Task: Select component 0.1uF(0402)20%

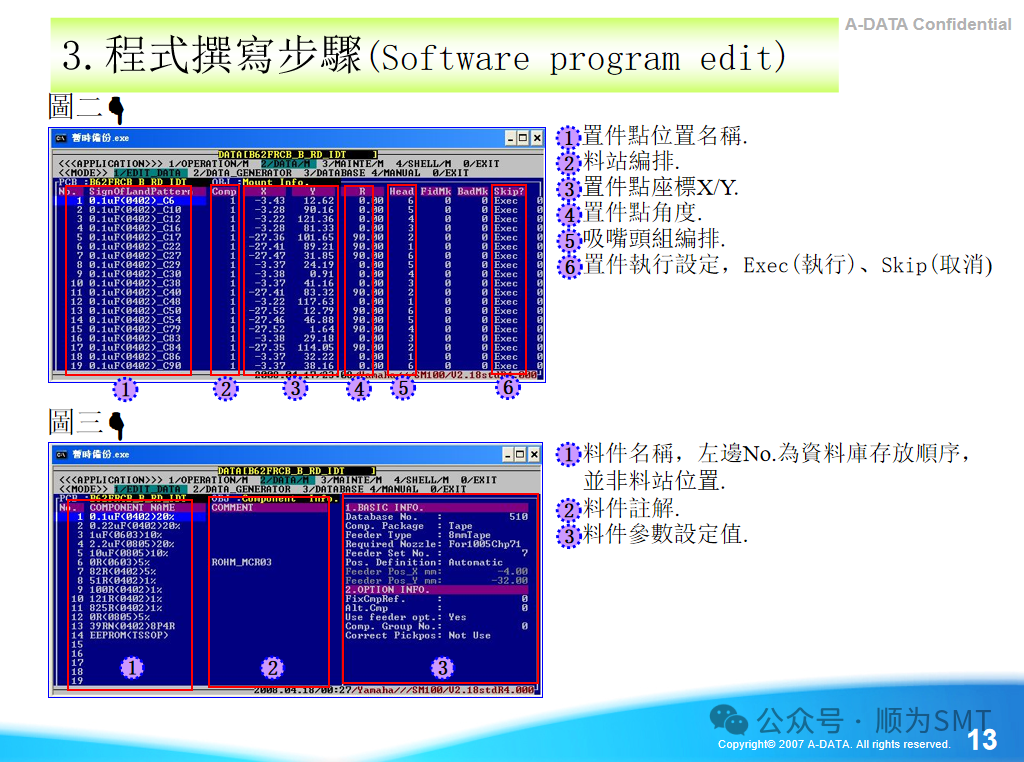Action: 132,516
